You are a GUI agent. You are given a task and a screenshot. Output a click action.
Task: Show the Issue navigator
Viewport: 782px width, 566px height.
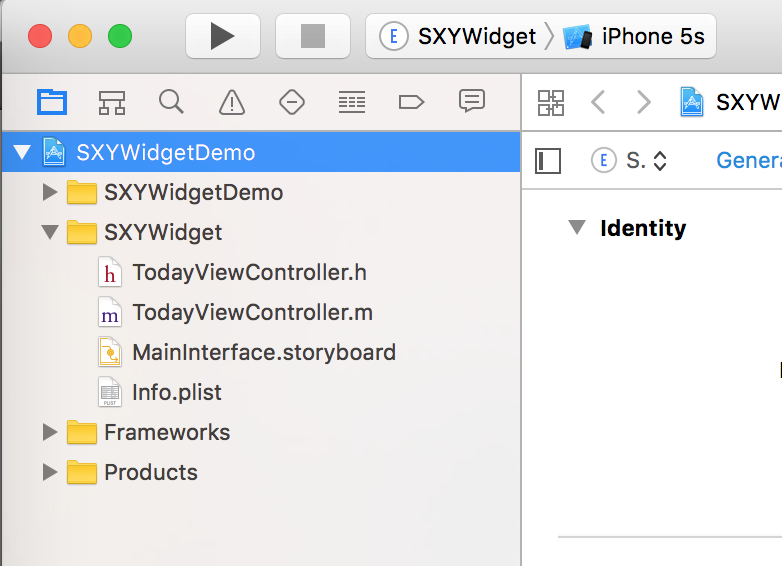pos(231,101)
